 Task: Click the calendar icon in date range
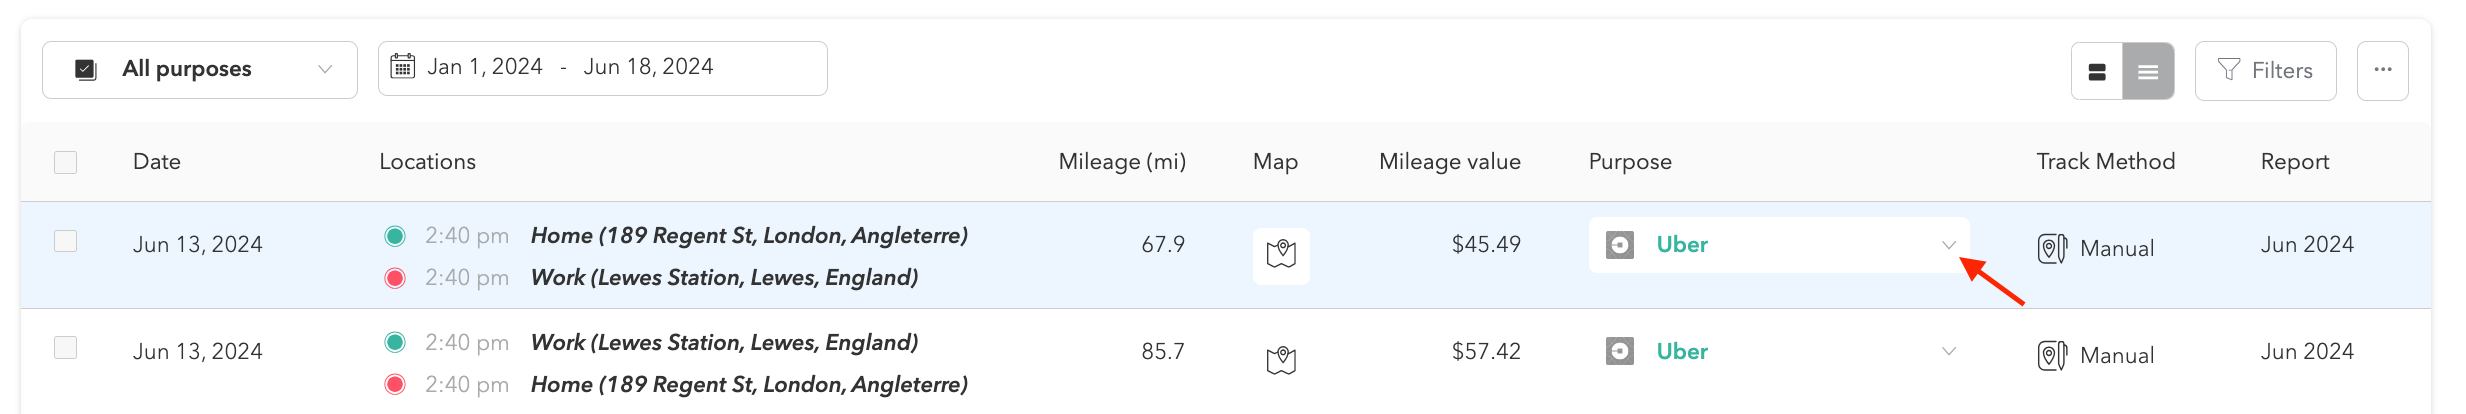tap(402, 67)
